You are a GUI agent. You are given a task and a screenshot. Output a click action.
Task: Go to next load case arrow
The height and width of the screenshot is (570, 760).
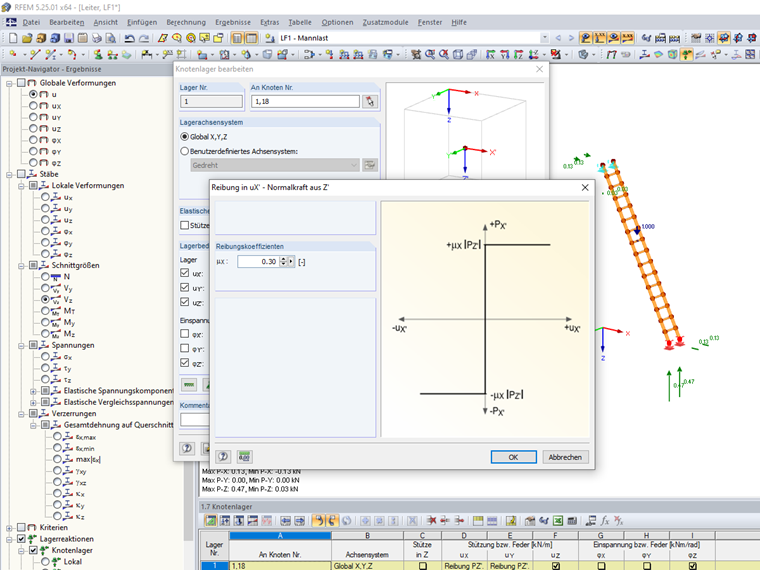[x=571, y=38]
